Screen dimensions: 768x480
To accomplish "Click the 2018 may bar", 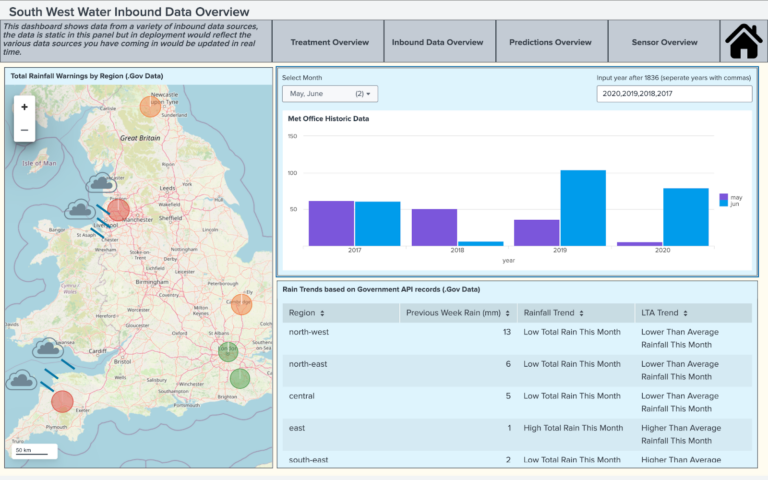I will (434, 227).
